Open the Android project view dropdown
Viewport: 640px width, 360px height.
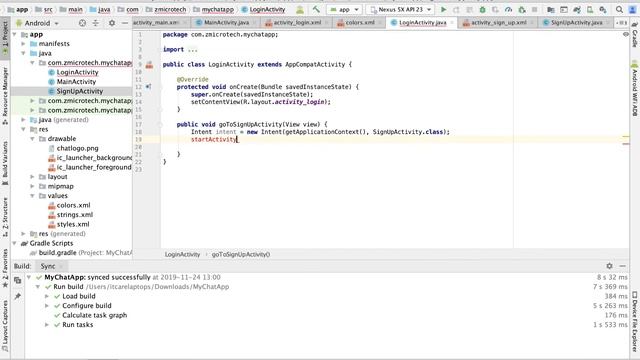coord(37,23)
